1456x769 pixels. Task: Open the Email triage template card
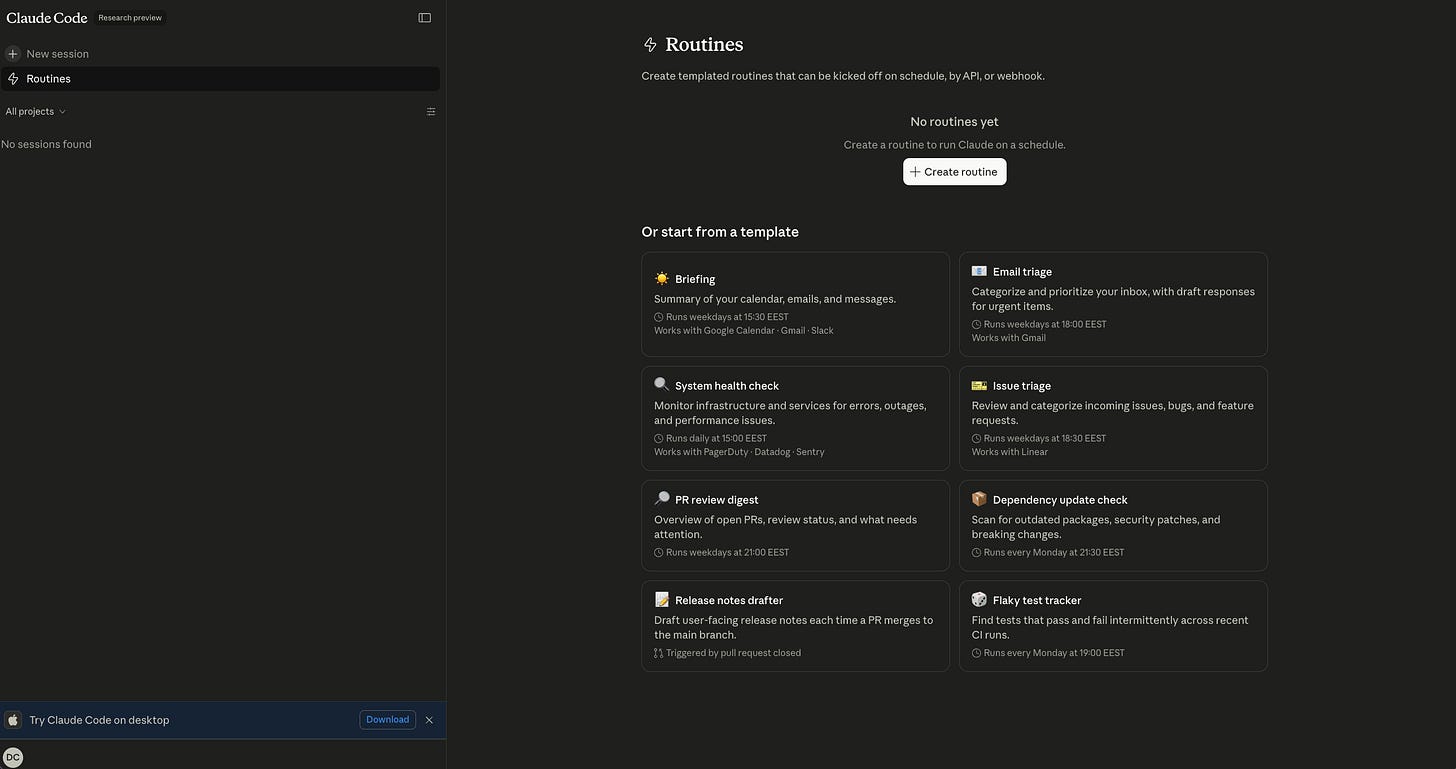pos(1113,304)
